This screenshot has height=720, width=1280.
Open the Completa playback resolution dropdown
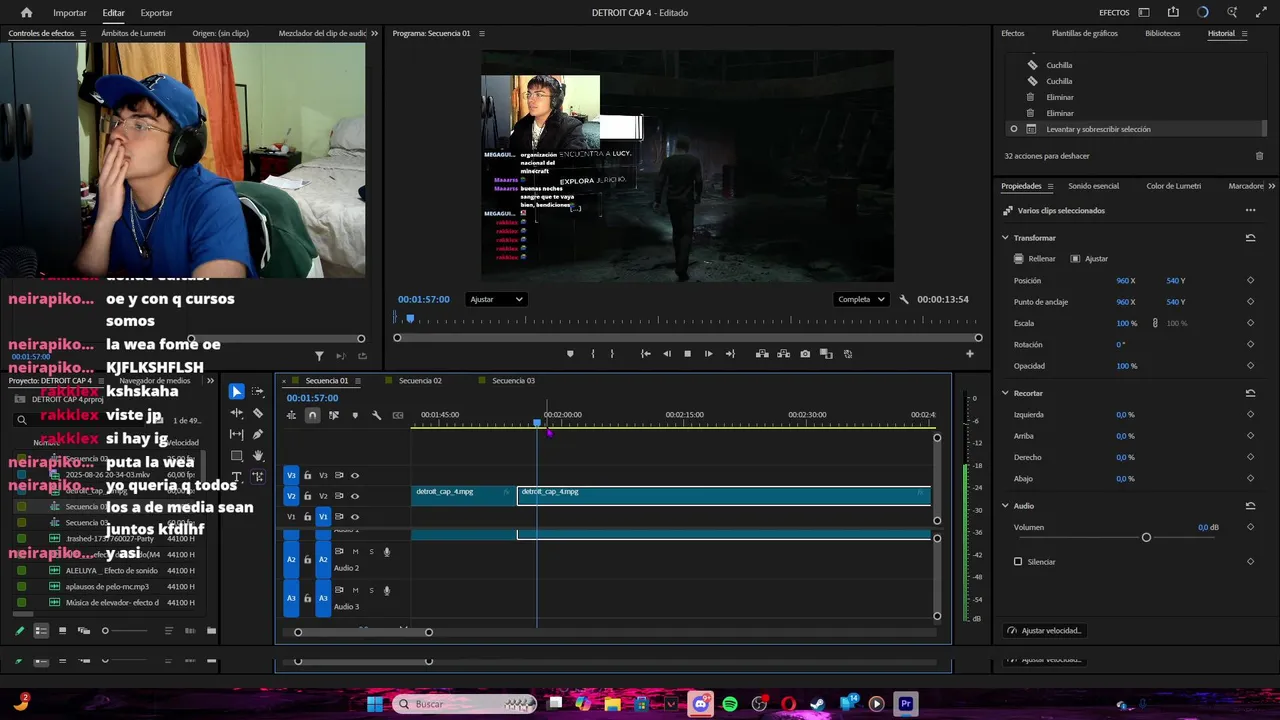click(862, 299)
